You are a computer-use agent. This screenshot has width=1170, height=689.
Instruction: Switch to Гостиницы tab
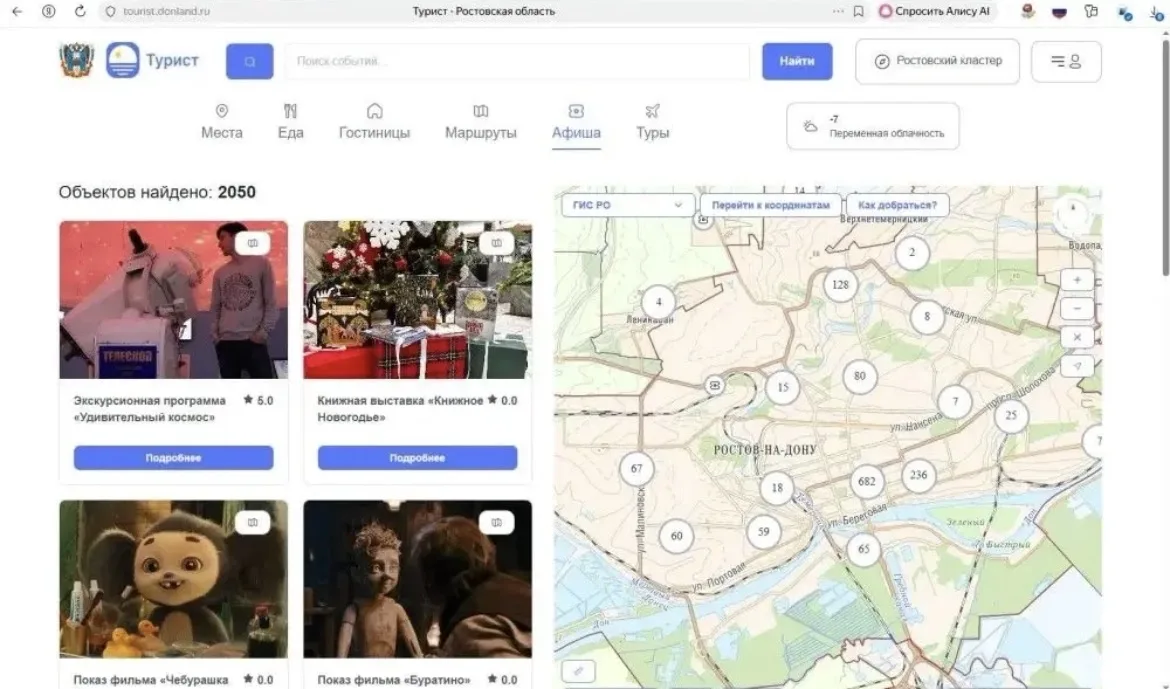pyautogui.click(x=375, y=122)
